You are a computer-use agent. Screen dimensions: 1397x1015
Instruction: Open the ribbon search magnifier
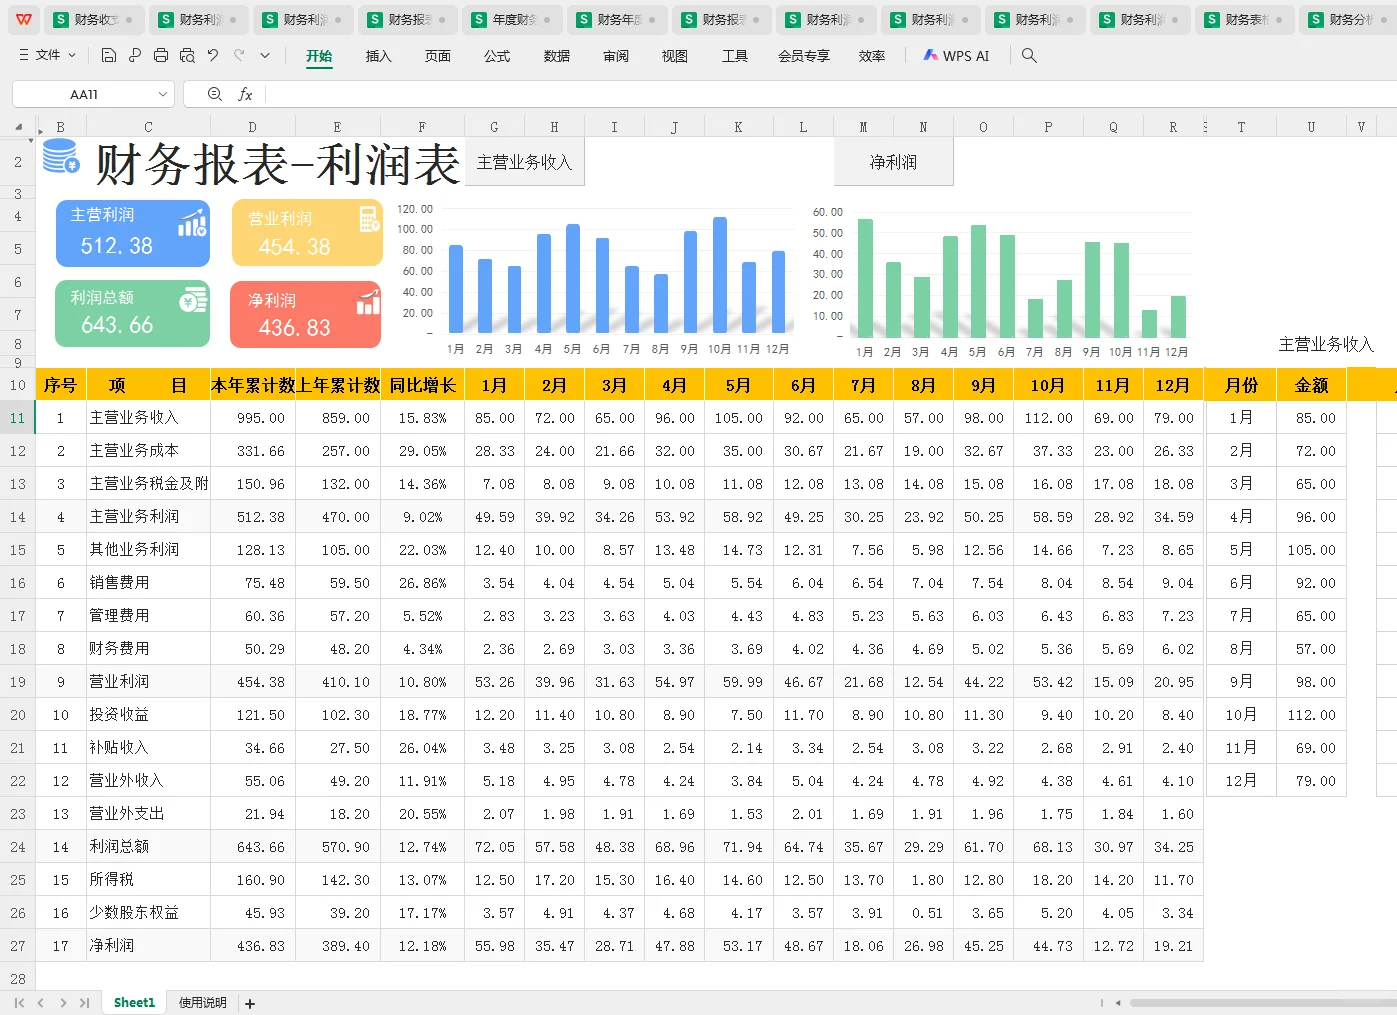[1029, 56]
